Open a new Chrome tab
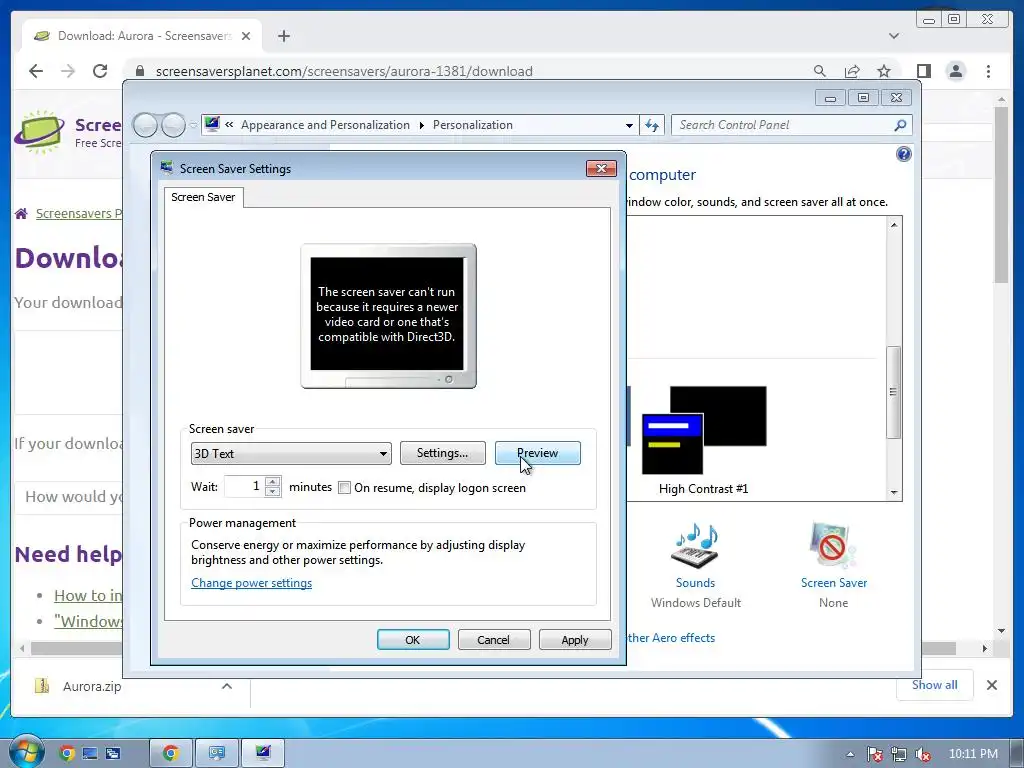Viewport: 1024px width, 768px height. (283, 36)
